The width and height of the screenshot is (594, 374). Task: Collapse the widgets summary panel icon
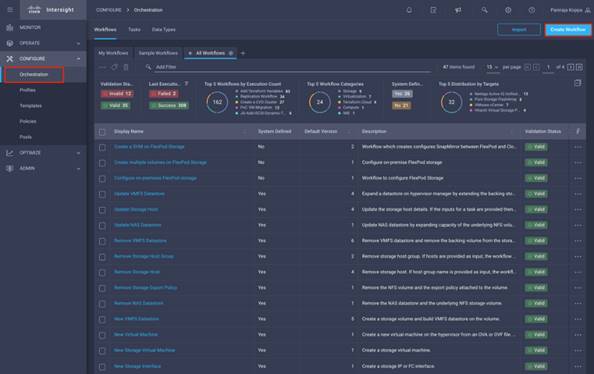click(x=577, y=83)
